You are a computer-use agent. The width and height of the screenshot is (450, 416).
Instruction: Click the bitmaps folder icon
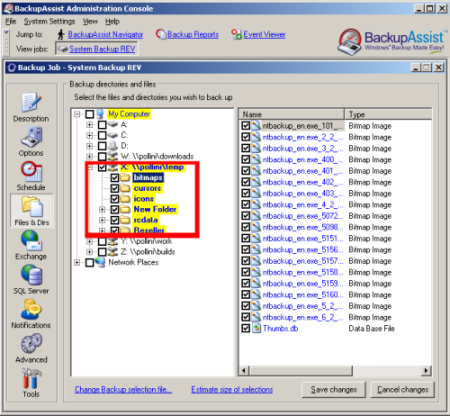click(125, 178)
